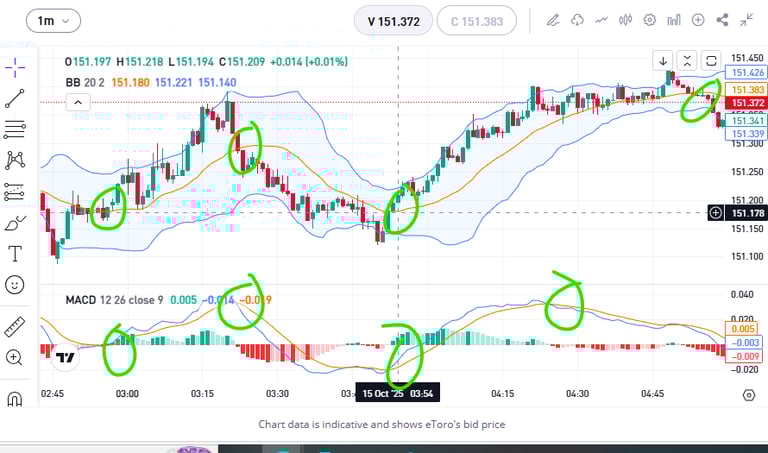Click the BB value 151.180 in legend
Viewport: 768px width, 453px height.
[130, 82]
